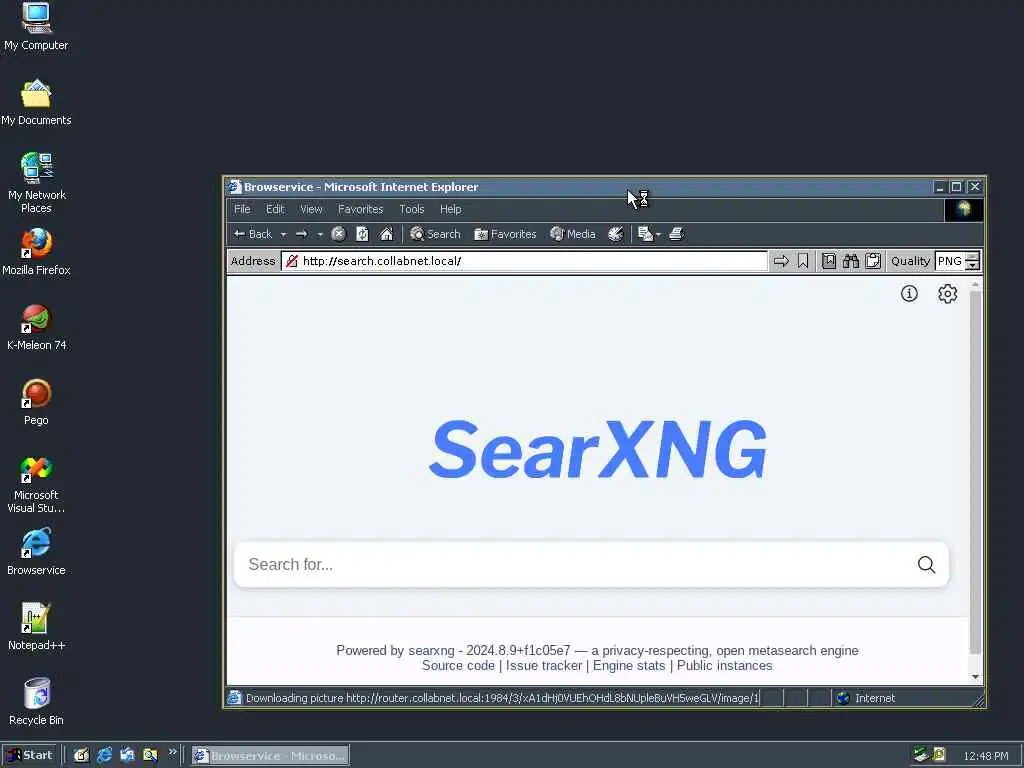Open the Engine stats link
The width and height of the screenshot is (1024, 768).
(629, 665)
